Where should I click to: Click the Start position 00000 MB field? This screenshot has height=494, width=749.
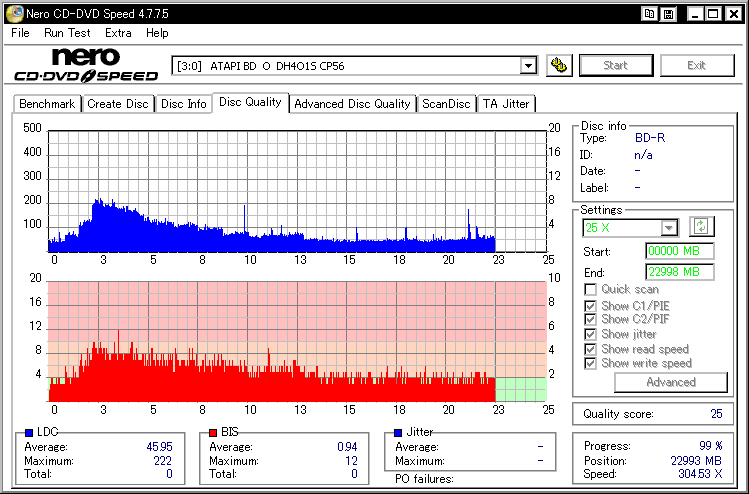click(x=680, y=251)
